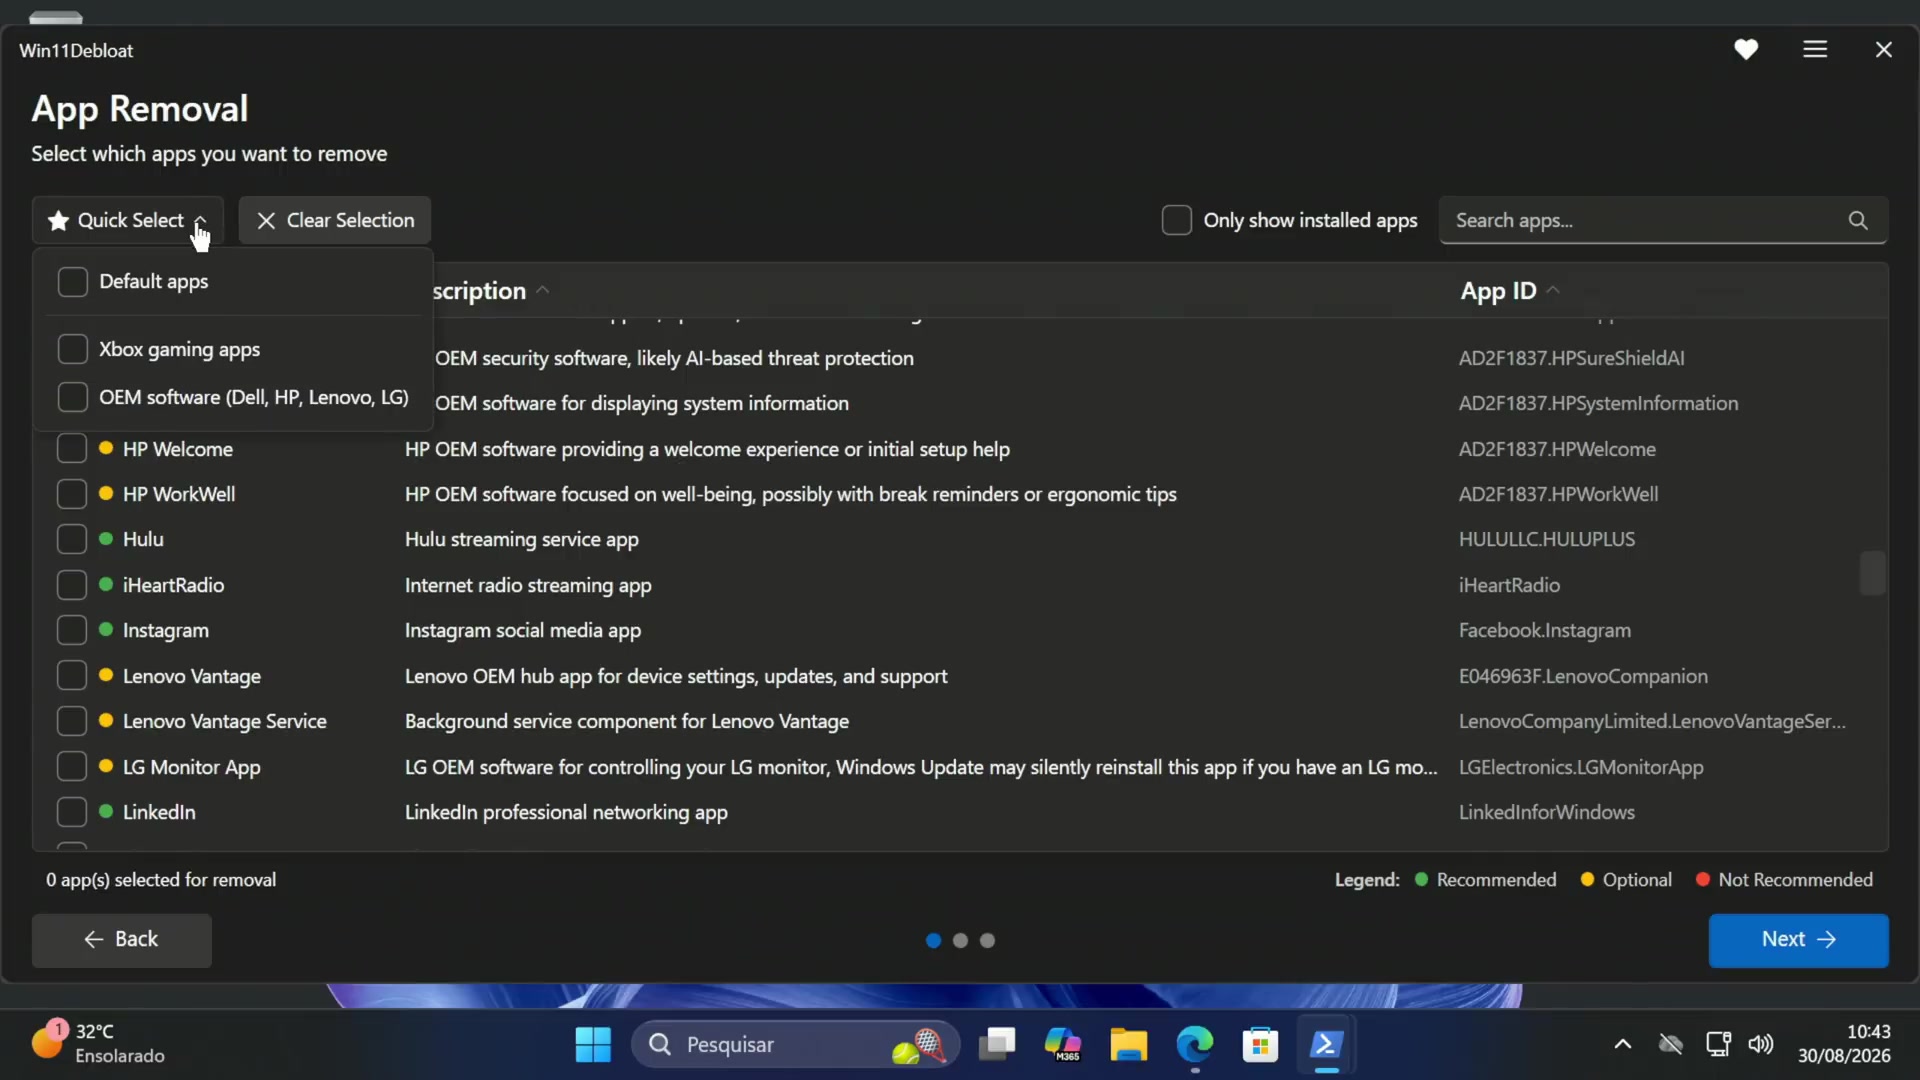This screenshot has width=1920, height=1080.
Task: Click the heart donate icon
Action: [1746, 50]
